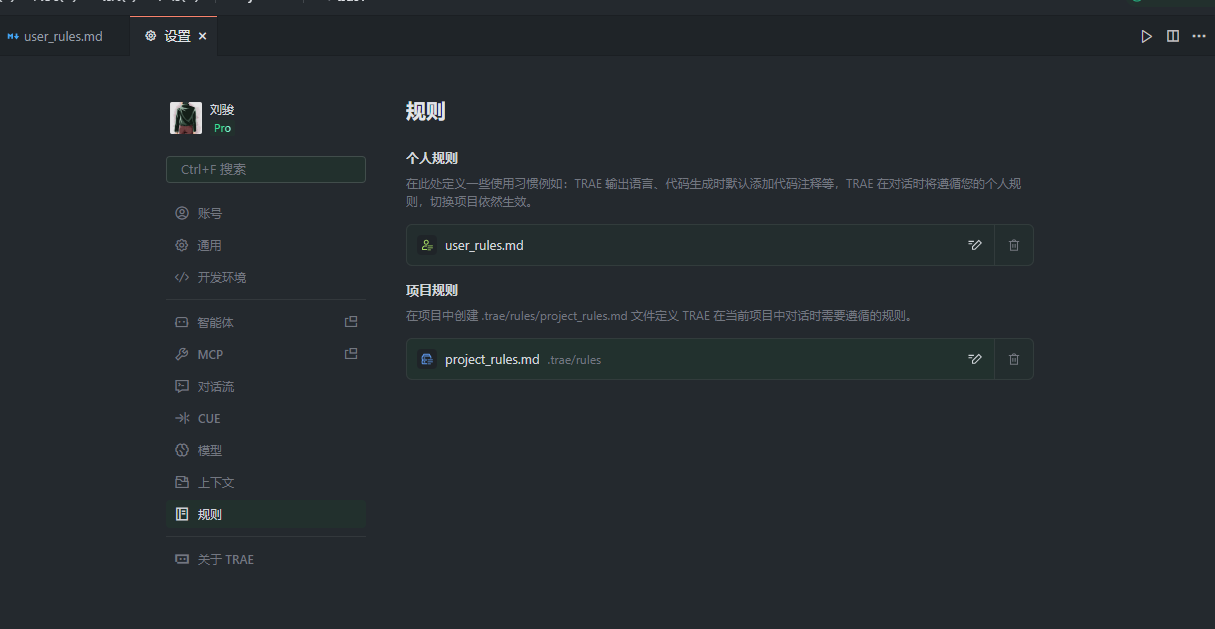Go to 通用 settings
The height and width of the screenshot is (629, 1215).
(x=210, y=245)
